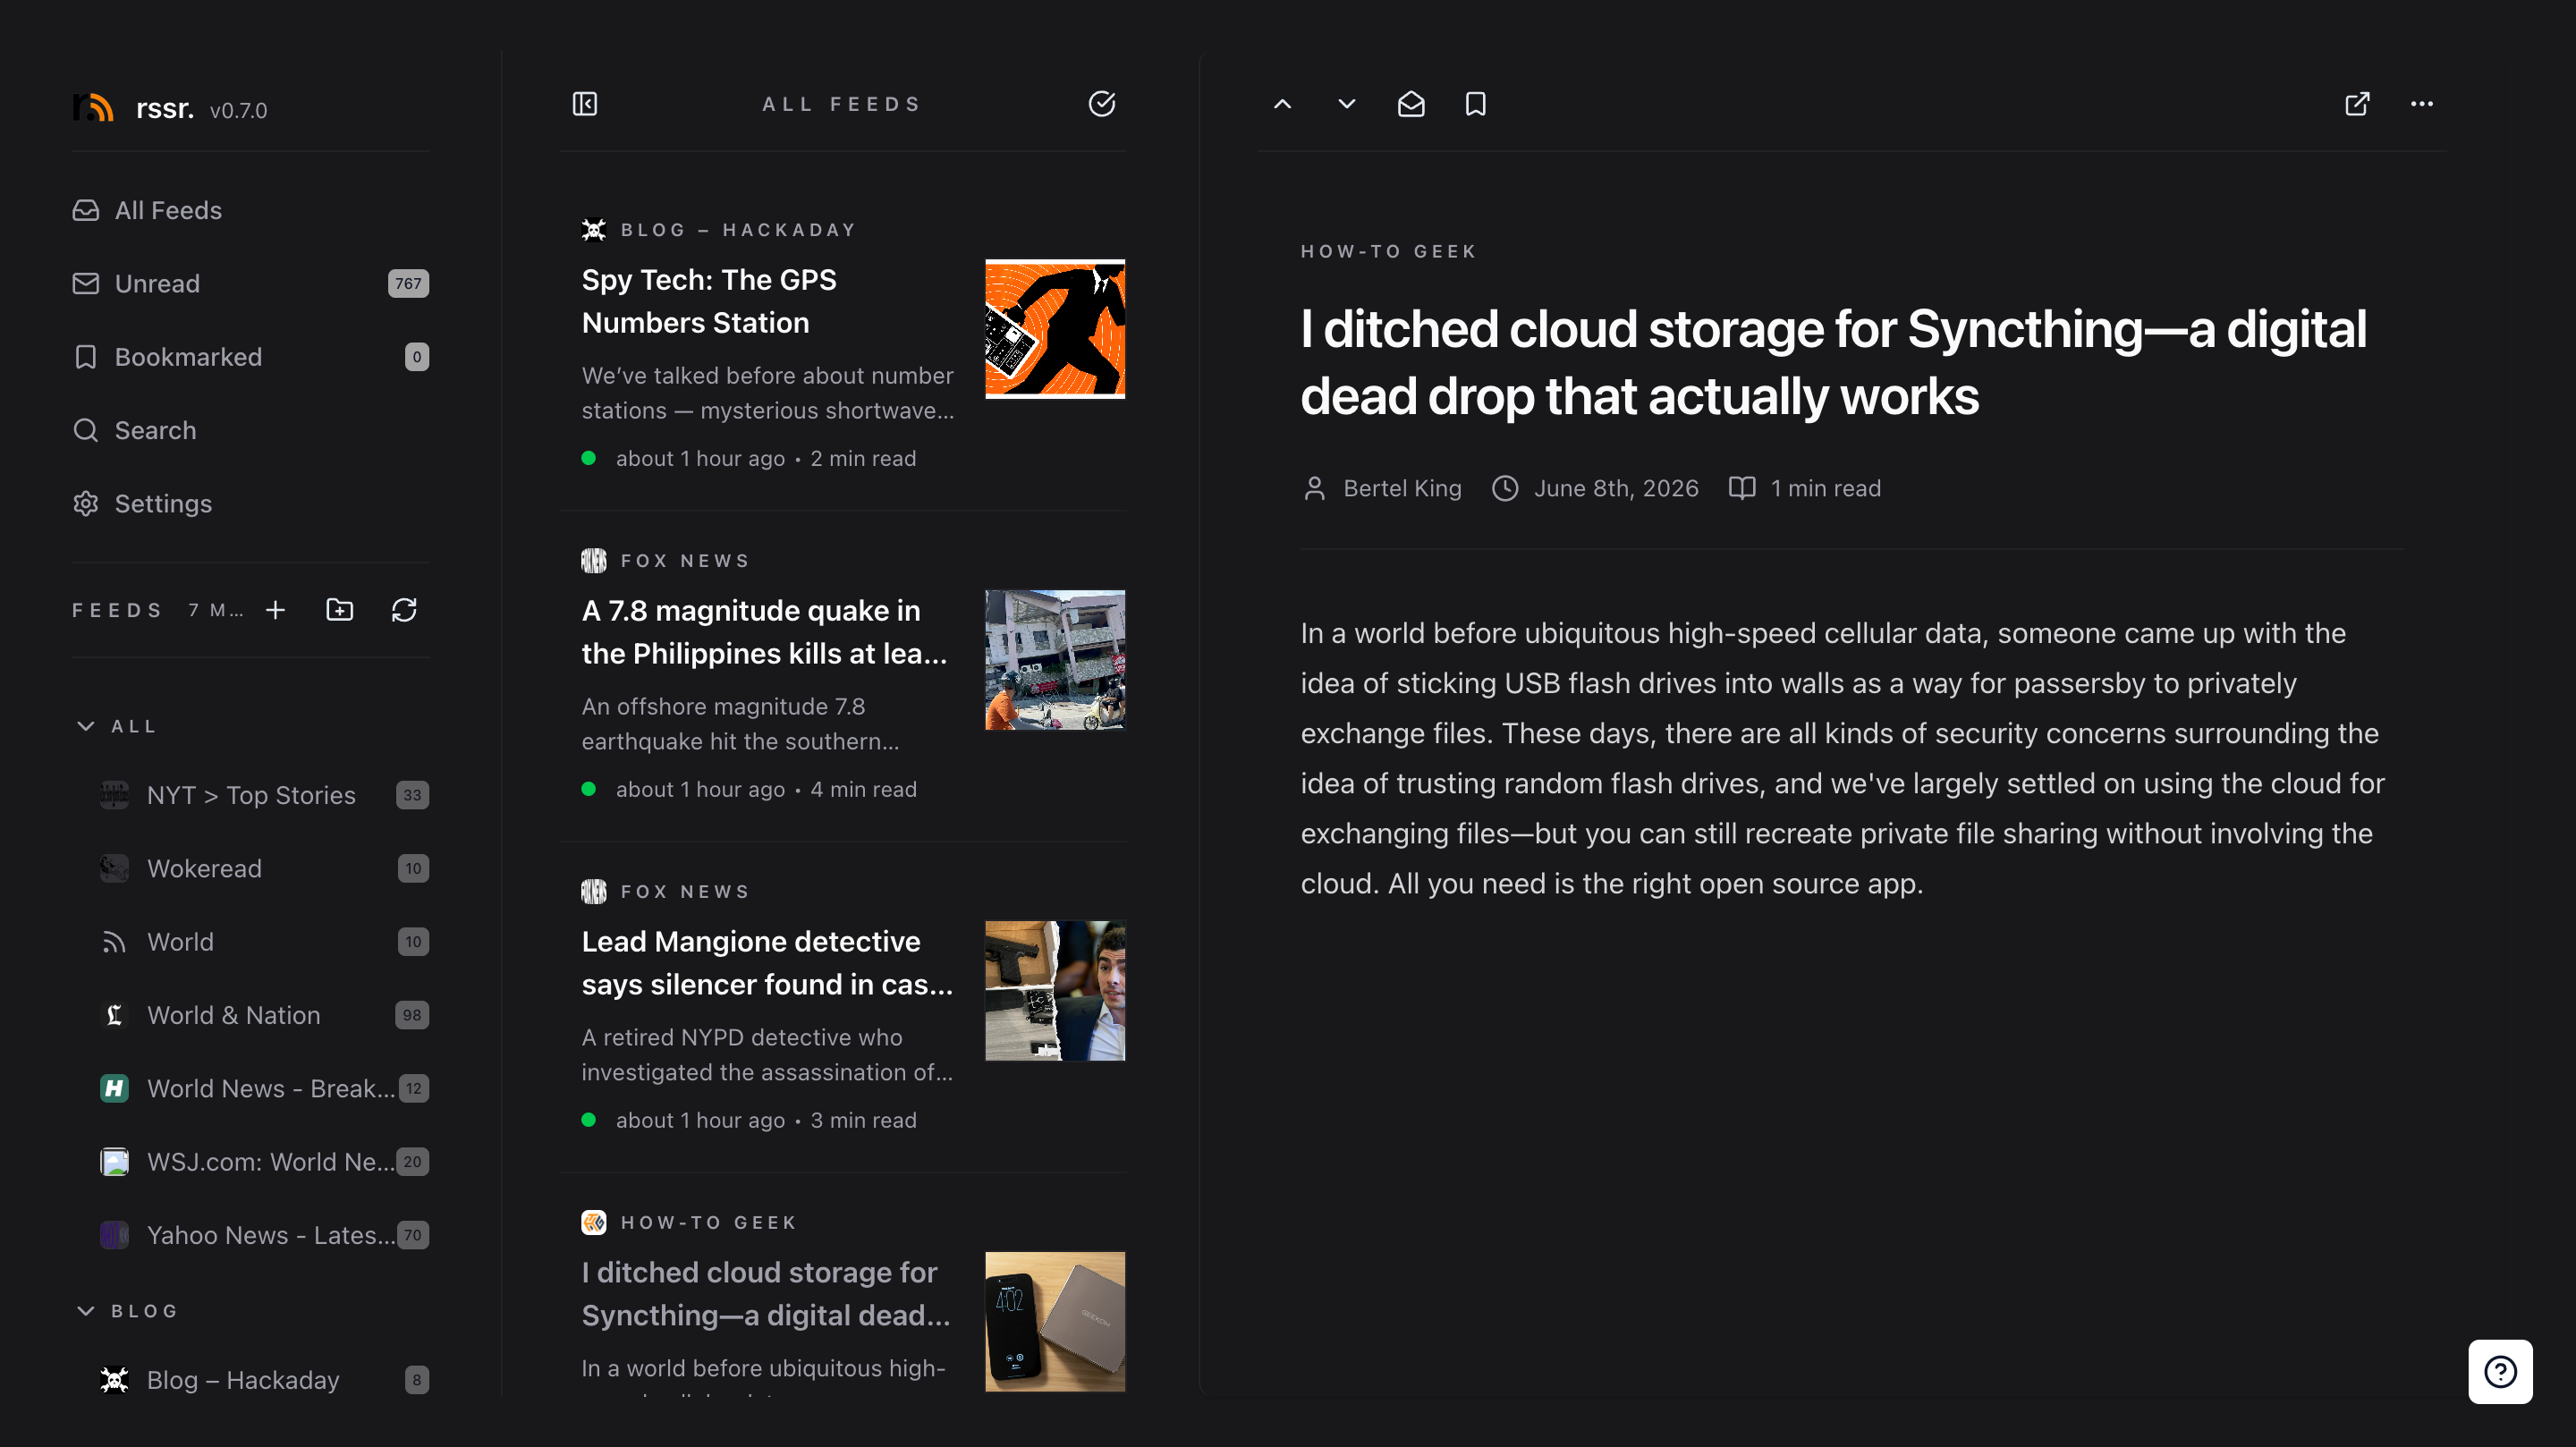Click Philippines quake thumbnail
The image size is (2576, 1447).
1055,660
